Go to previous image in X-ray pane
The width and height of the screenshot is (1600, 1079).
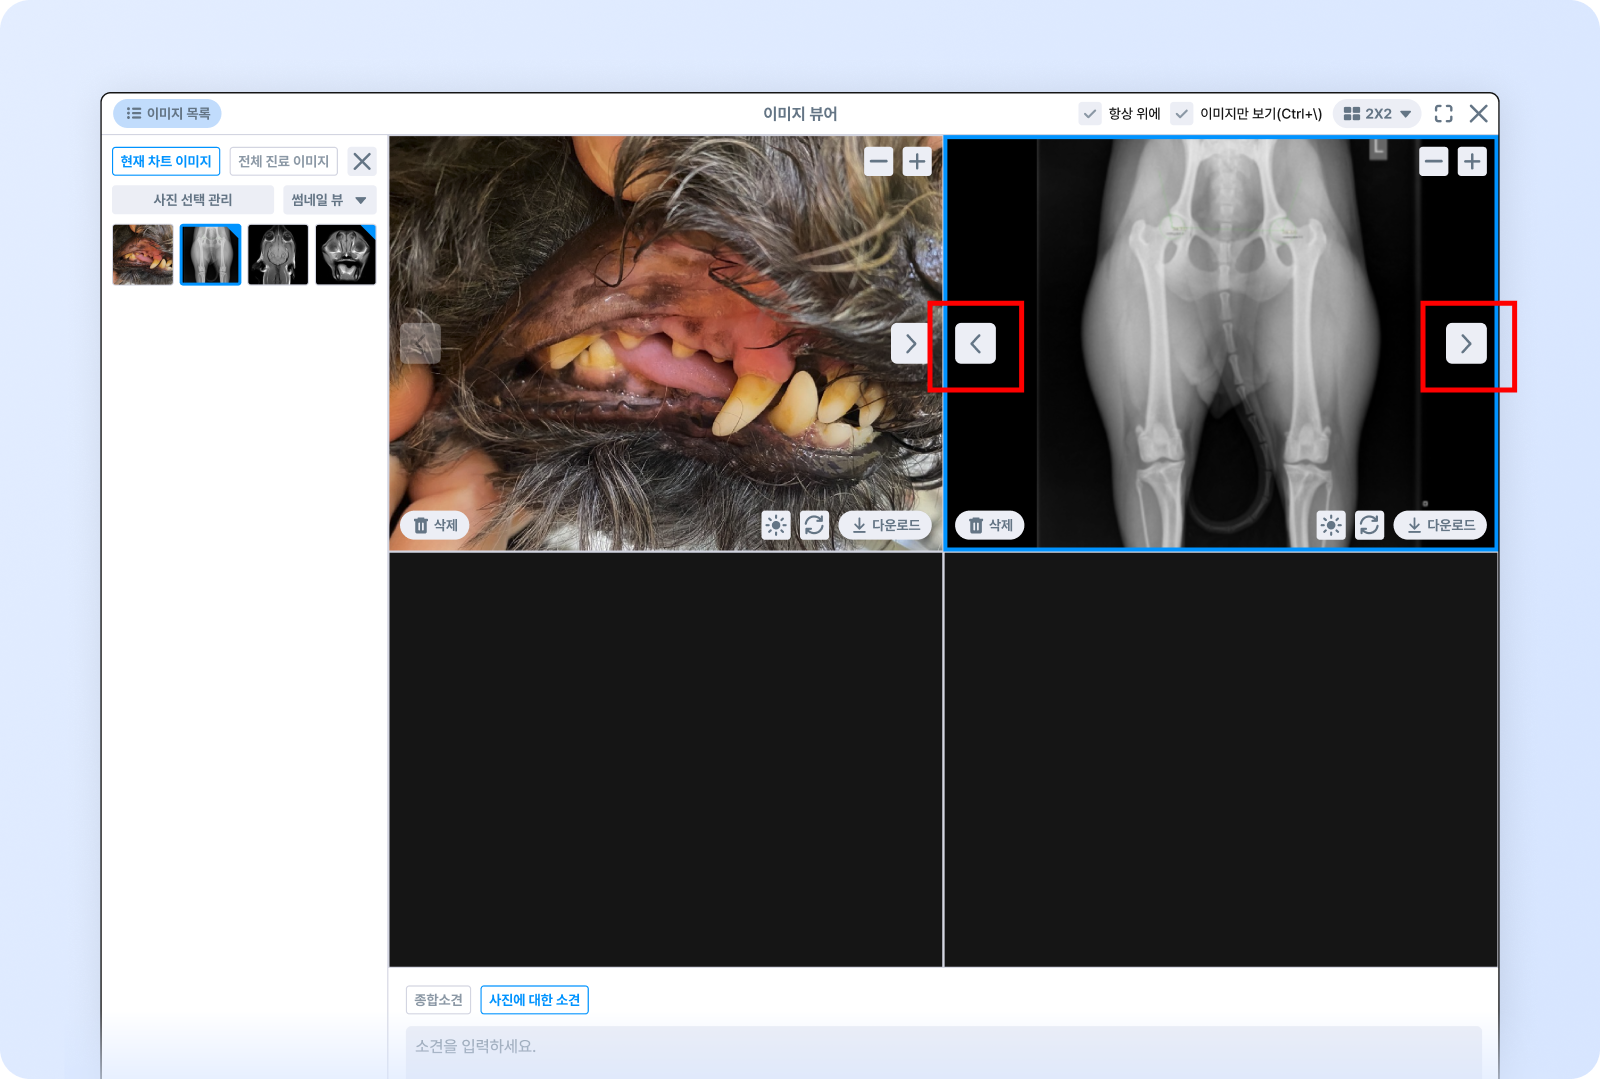point(975,344)
